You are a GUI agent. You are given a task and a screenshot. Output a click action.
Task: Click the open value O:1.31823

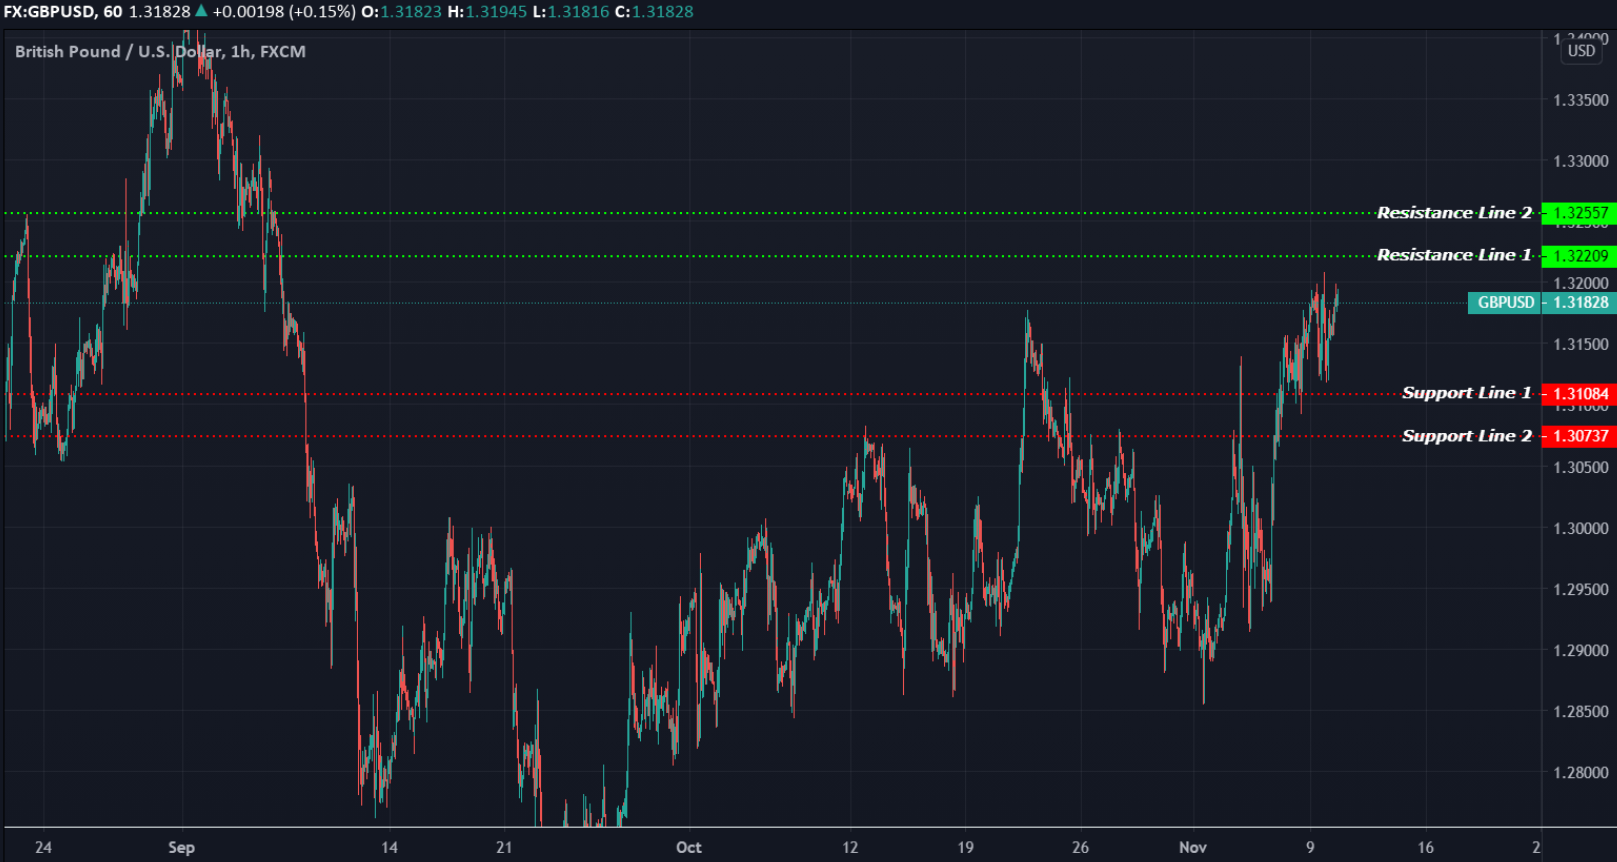point(401,12)
